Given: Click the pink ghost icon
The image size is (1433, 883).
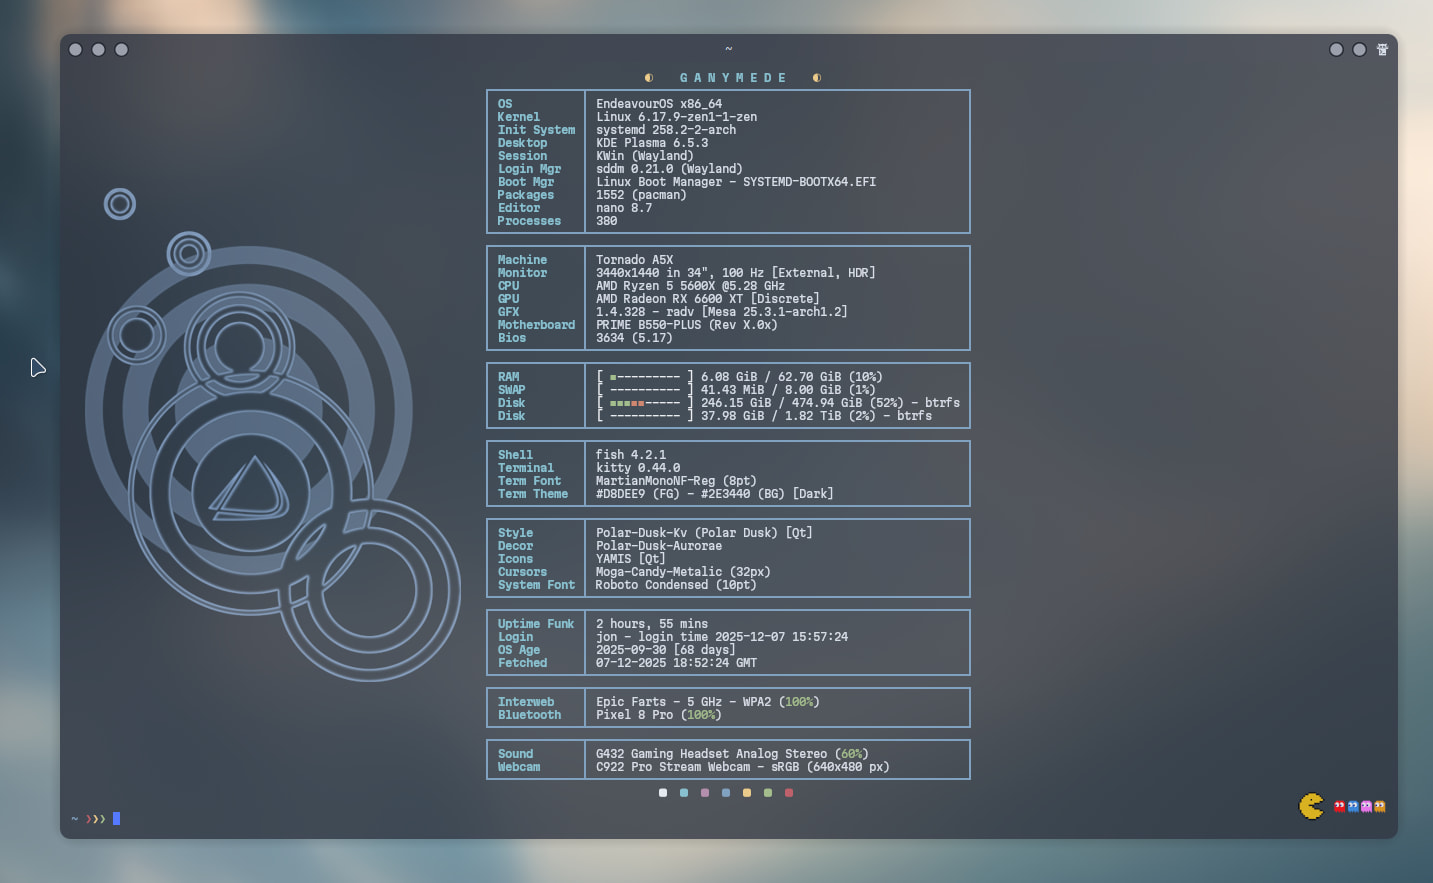Looking at the screenshot, I should coord(1367,806).
